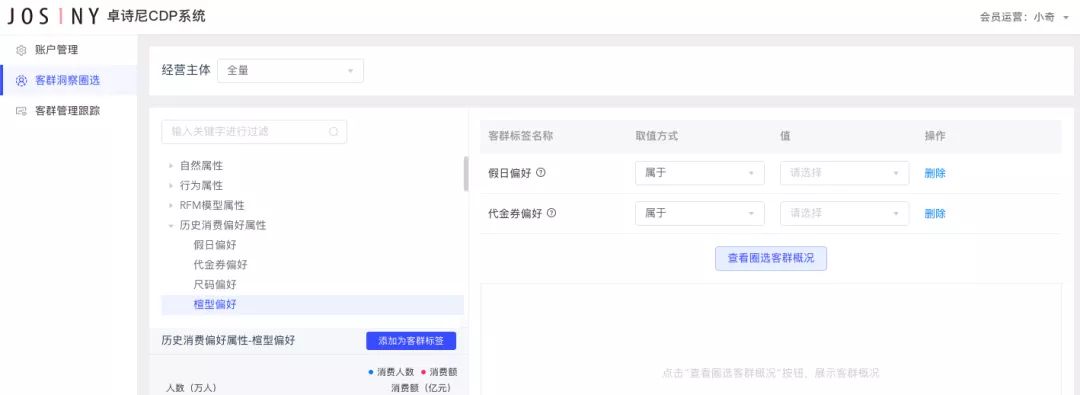Screen dimensions: 1080x395
Task: Expand the 自然属性 tree node
Action: click(171, 166)
